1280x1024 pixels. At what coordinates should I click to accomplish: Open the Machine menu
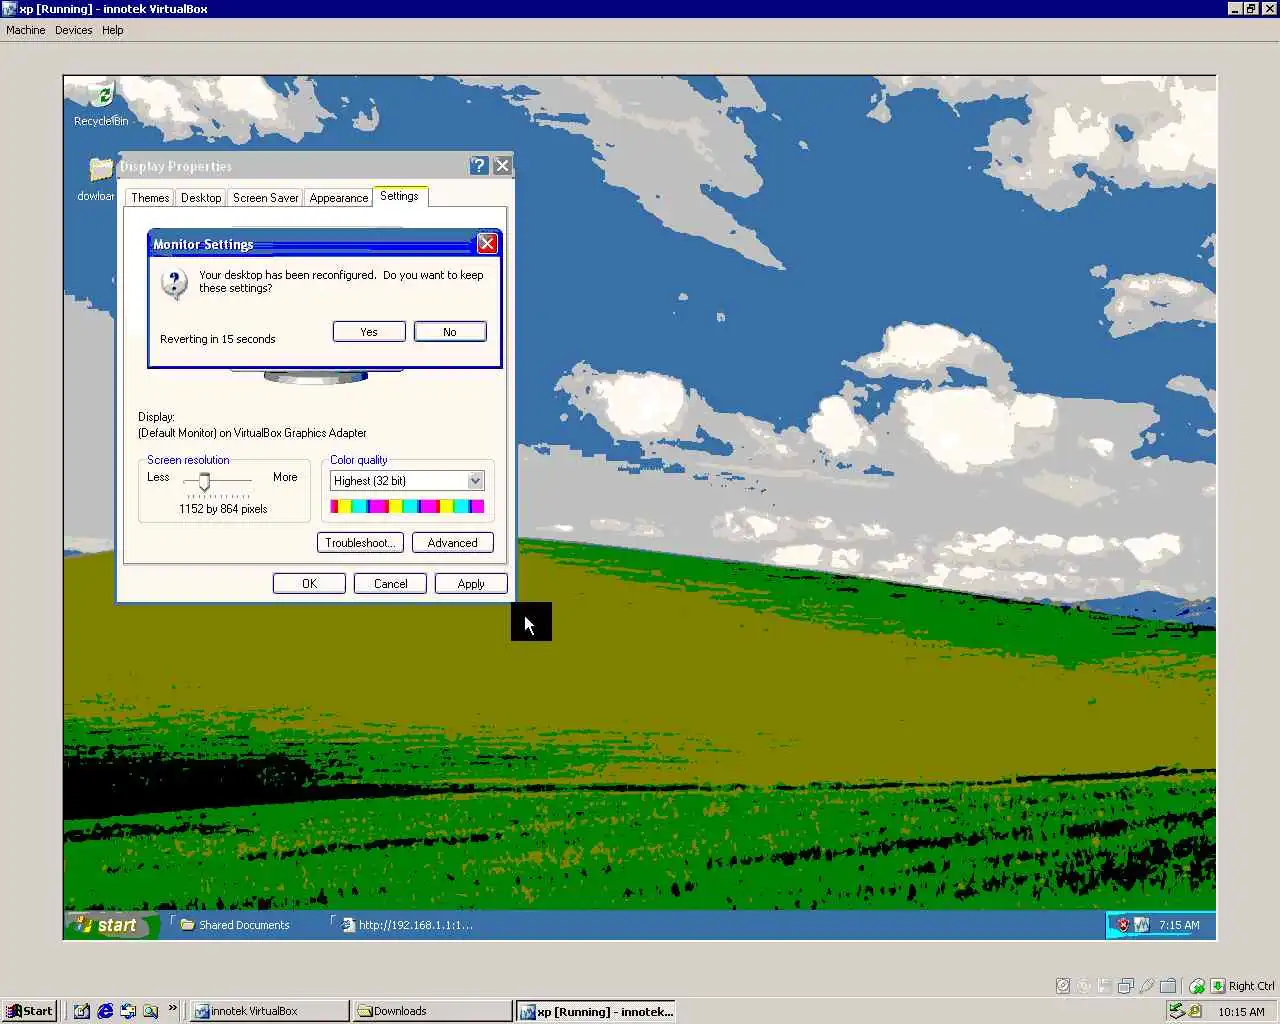[x=26, y=30]
